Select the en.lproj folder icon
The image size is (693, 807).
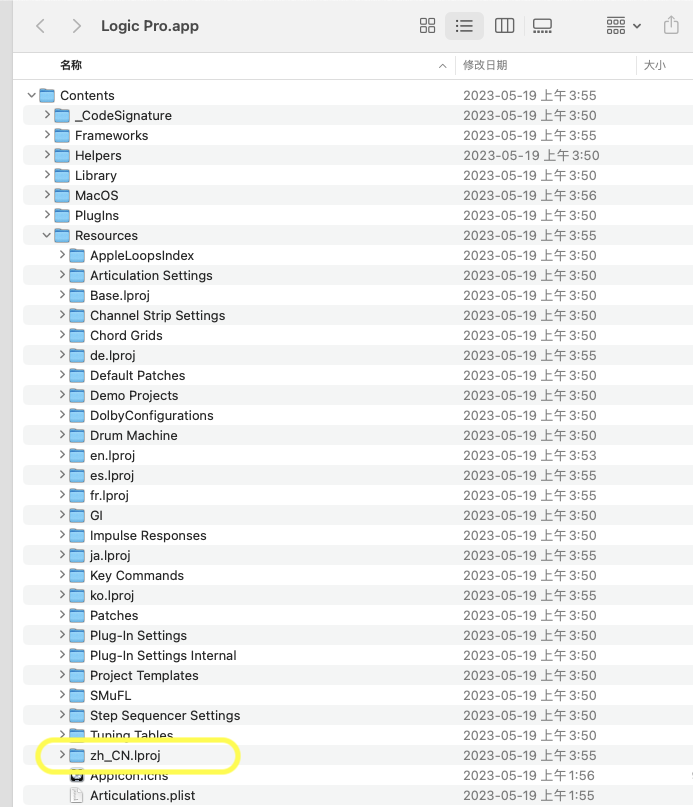[77, 455]
